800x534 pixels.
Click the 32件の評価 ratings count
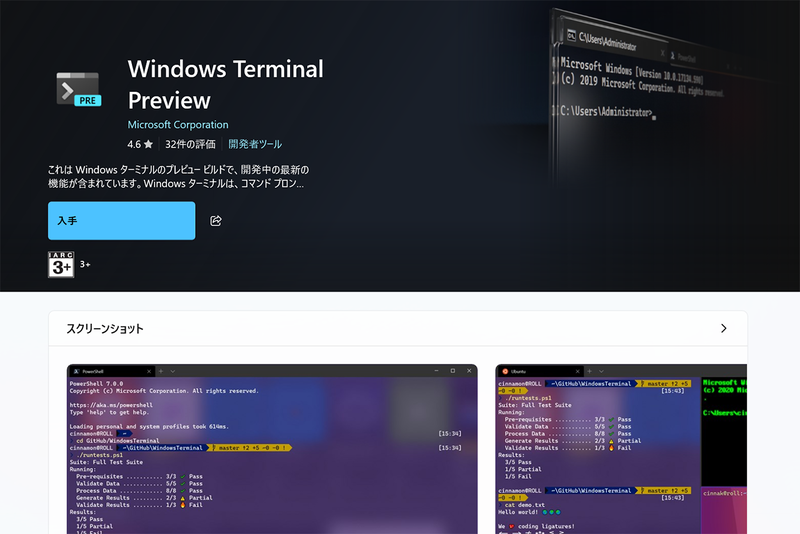click(x=190, y=144)
